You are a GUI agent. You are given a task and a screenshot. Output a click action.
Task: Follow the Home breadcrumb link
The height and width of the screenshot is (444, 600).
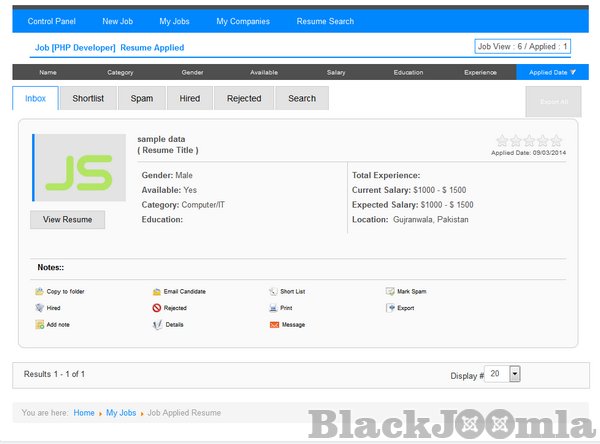coord(84,412)
